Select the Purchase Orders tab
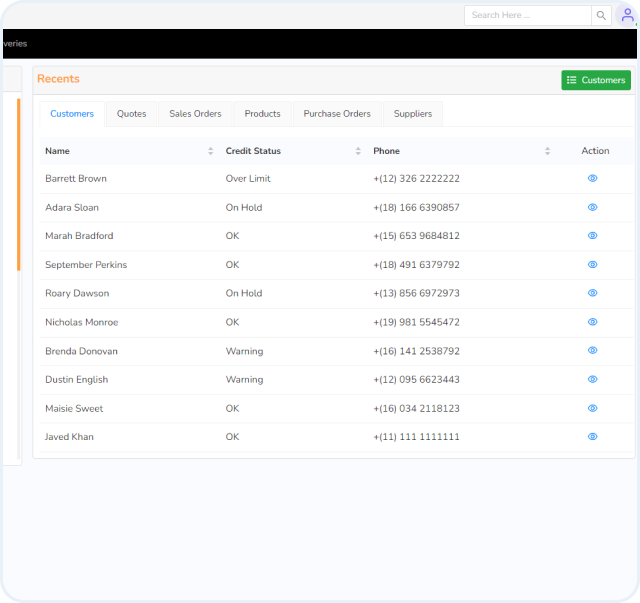This screenshot has width=640, height=603. [x=337, y=114]
